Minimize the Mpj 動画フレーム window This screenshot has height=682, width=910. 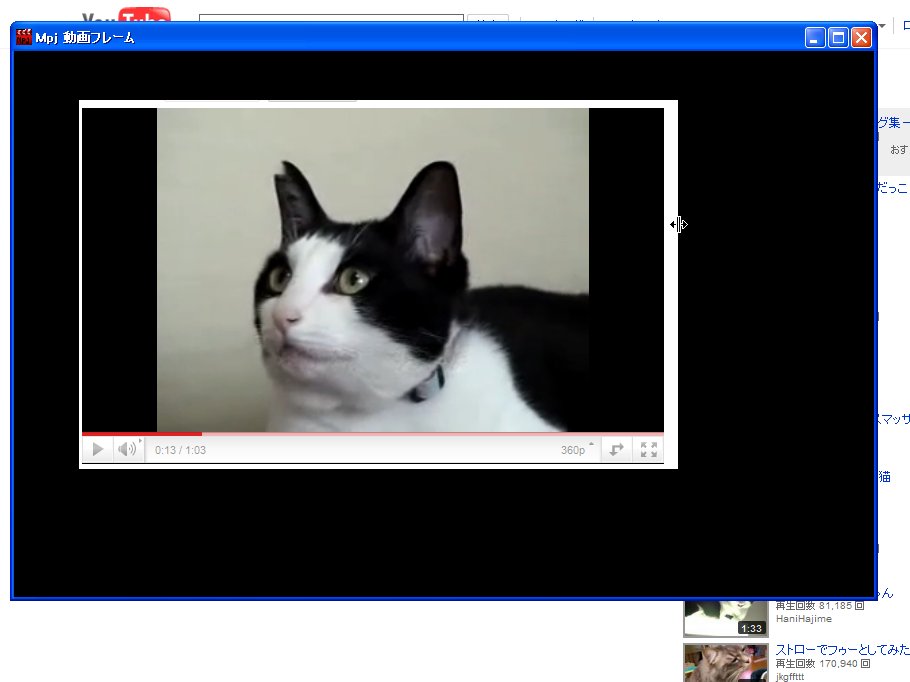pyautogui.click(x=815, y=38)
